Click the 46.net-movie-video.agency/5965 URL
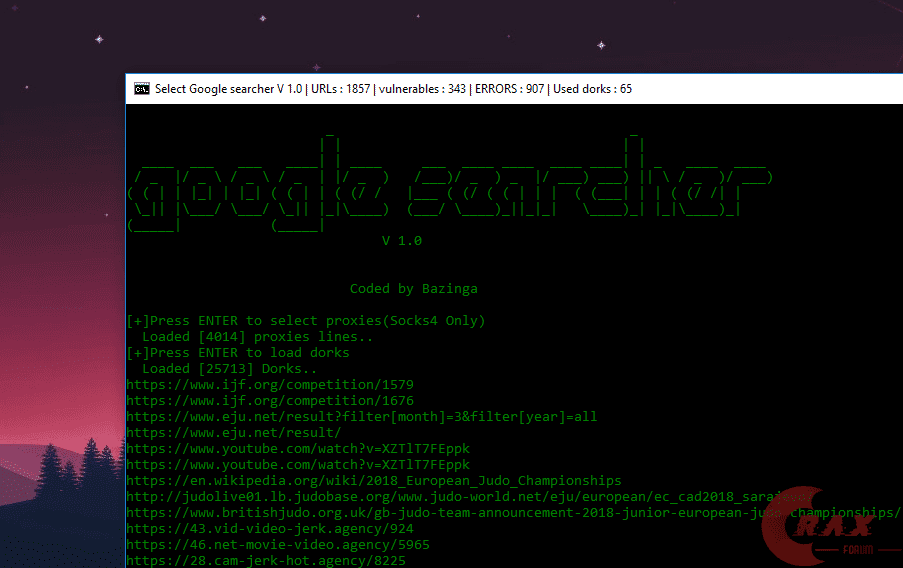The width and height of the screenshot is (903, 568). [x=278, y=545]
